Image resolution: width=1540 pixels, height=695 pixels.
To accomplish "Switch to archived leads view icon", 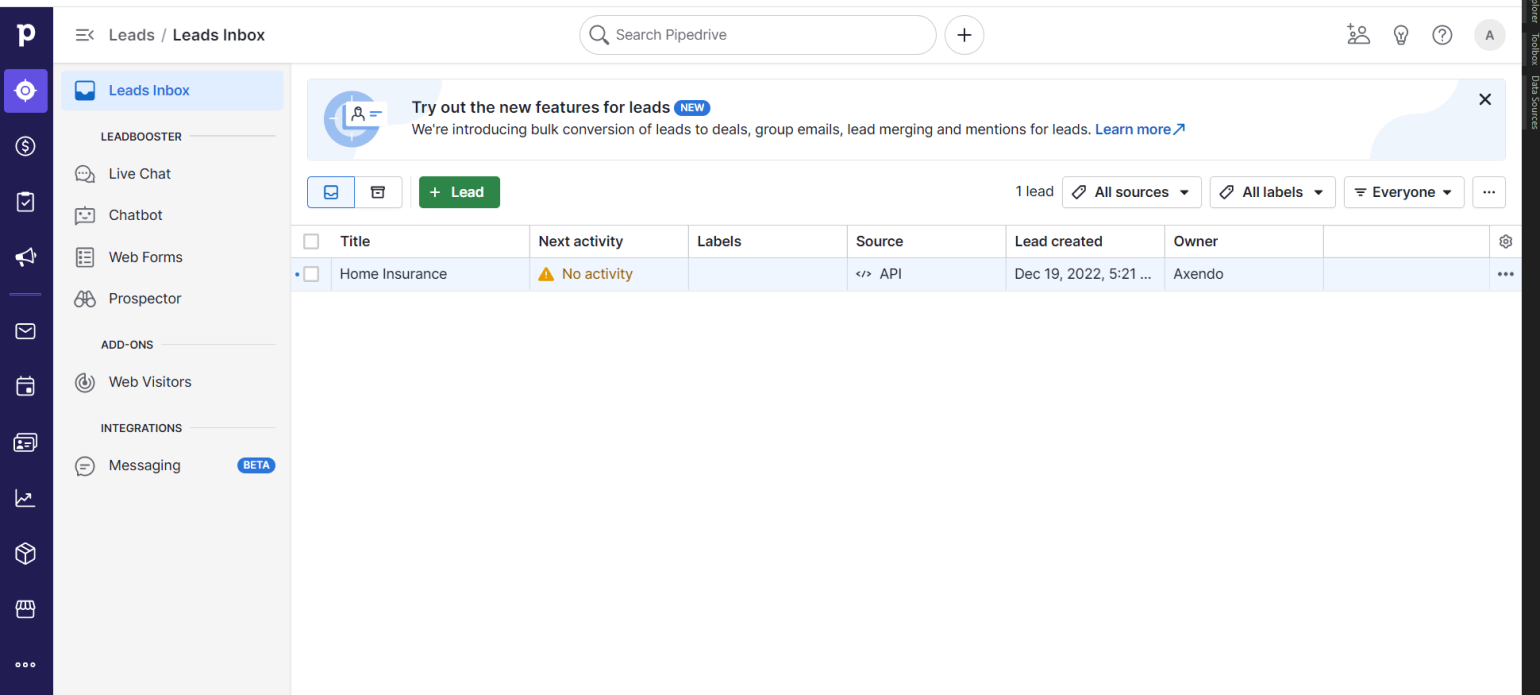I will click(x=378, y=192).
